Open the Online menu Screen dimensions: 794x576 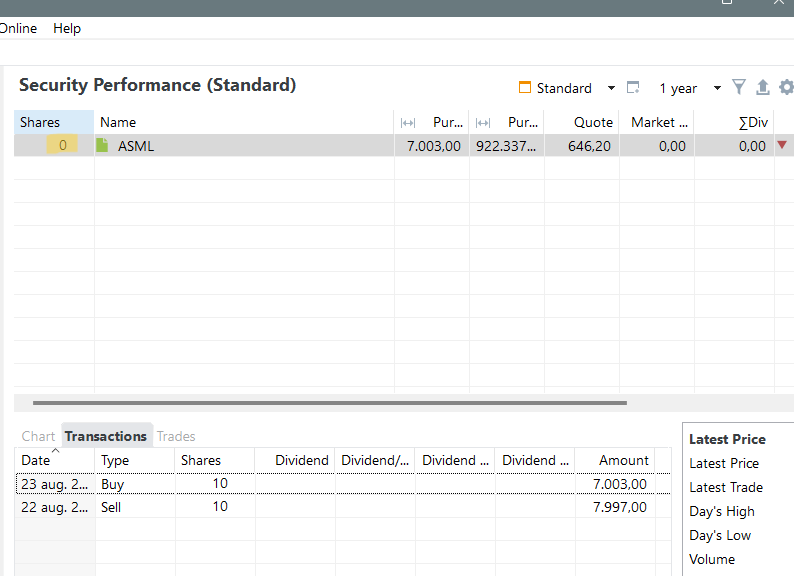pyautogui.click(x=17, y=28)
